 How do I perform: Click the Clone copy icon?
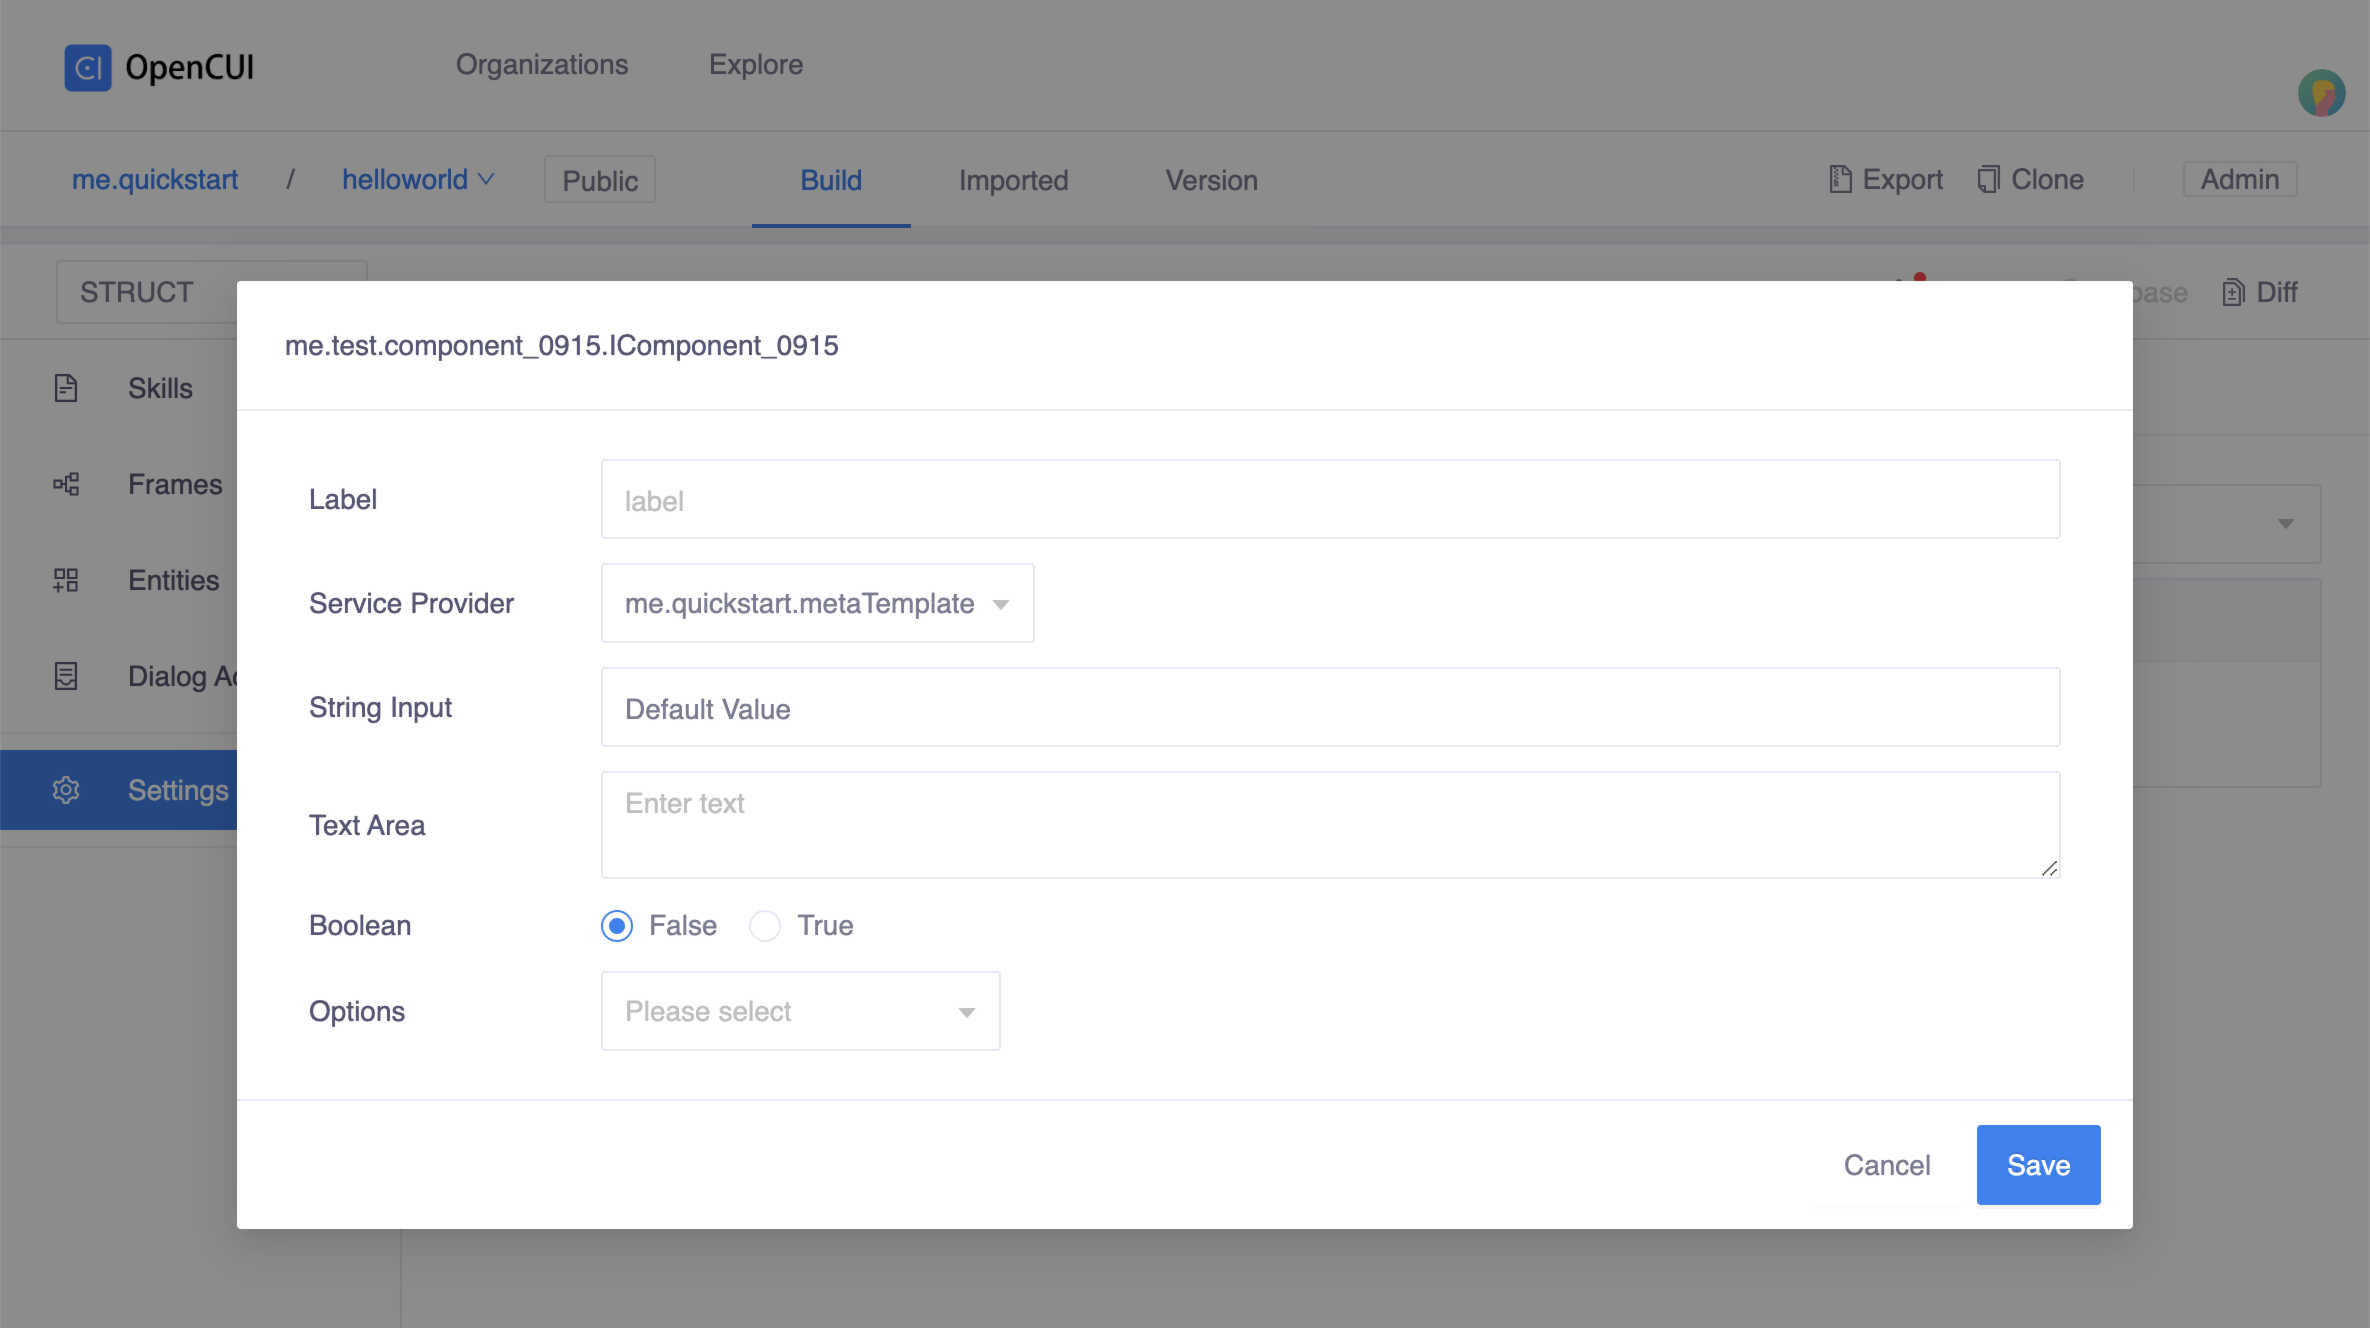pos(1988,180)
